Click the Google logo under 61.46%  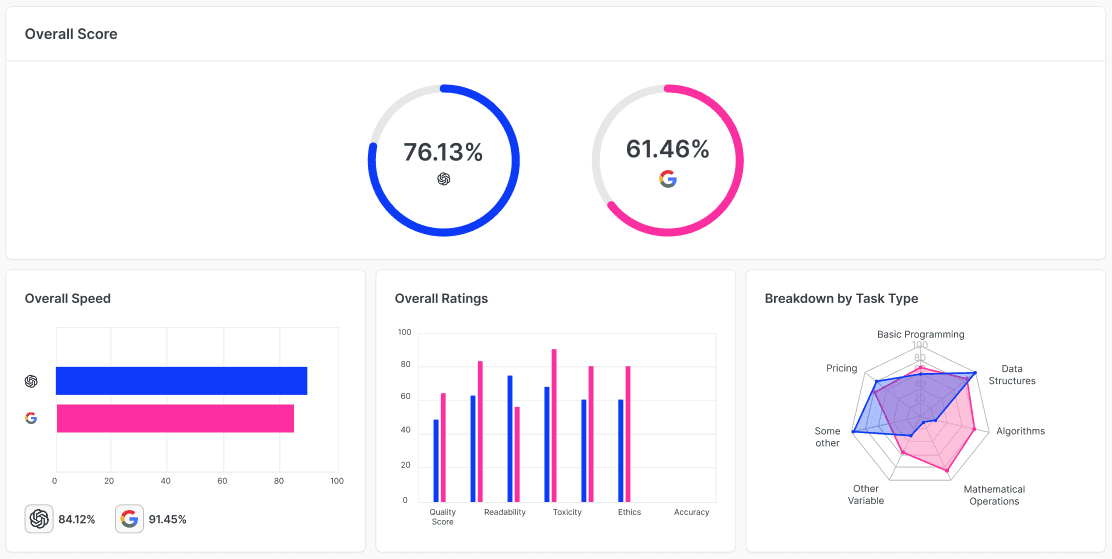point(668,179)
